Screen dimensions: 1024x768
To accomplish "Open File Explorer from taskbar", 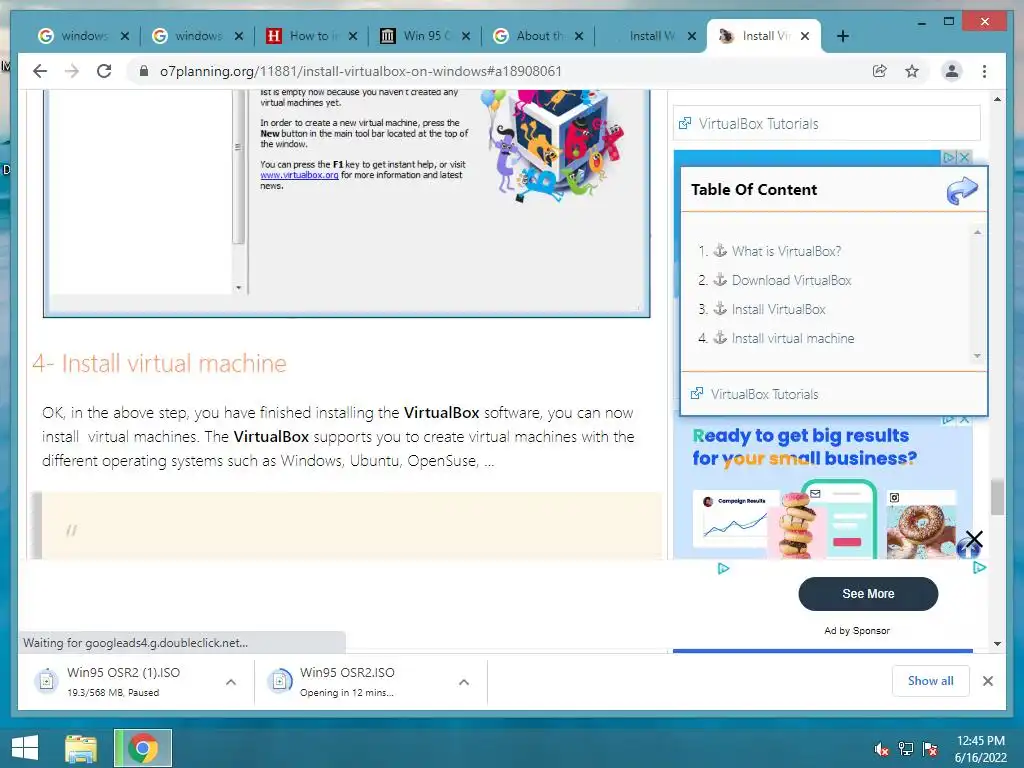I will click(81, 748).
